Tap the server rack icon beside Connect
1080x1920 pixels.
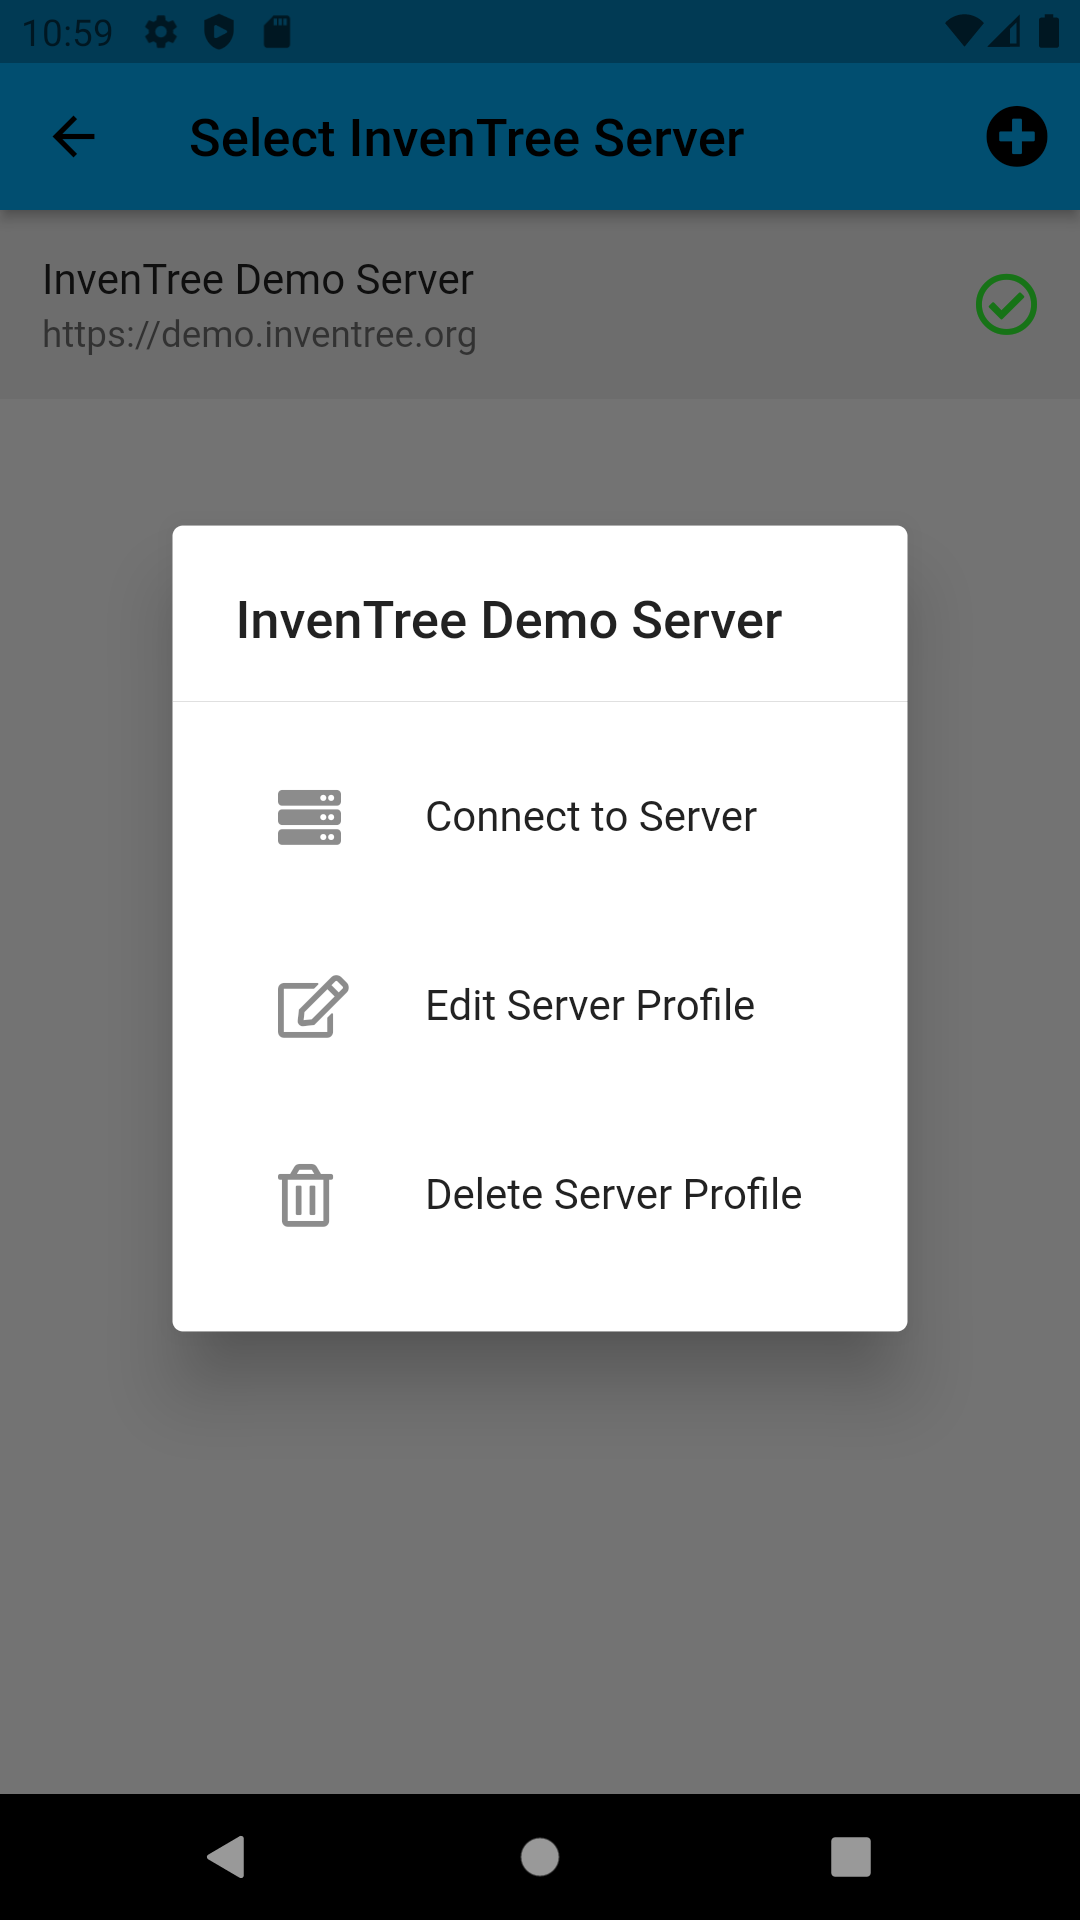point(309,817)
